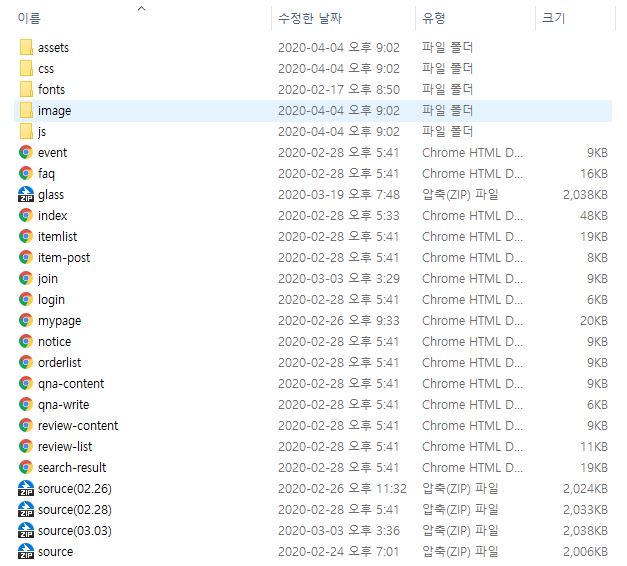Viewport: 627px width, 566px height.
Task: Click the Chrome icon next to review-list
Action: point(26,446)
